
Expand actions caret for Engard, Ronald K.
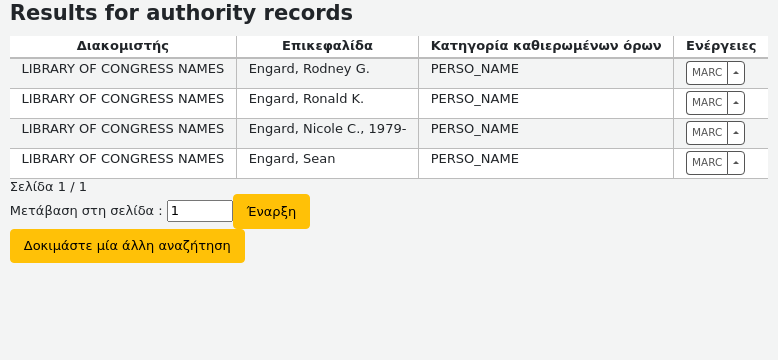[736, 103]
